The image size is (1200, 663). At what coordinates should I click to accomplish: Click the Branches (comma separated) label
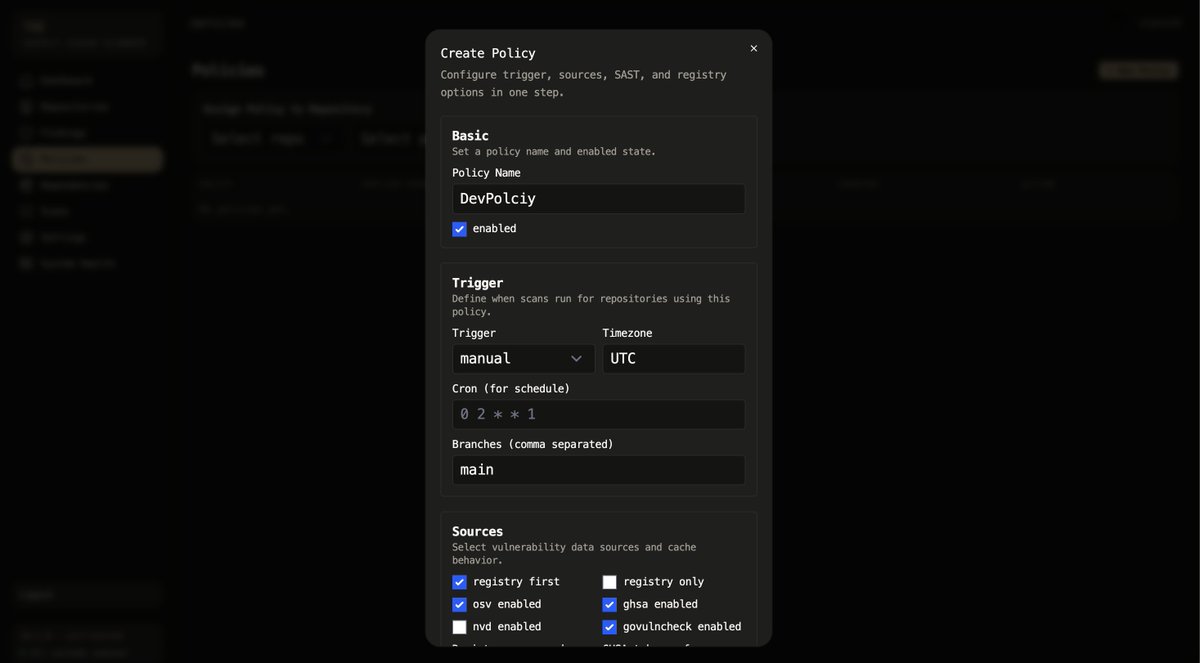click(x=533, y=444)
